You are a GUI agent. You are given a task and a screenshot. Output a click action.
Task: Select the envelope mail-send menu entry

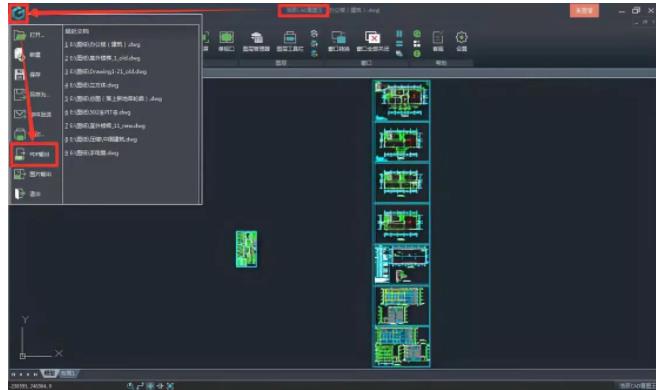coord(33,114)
